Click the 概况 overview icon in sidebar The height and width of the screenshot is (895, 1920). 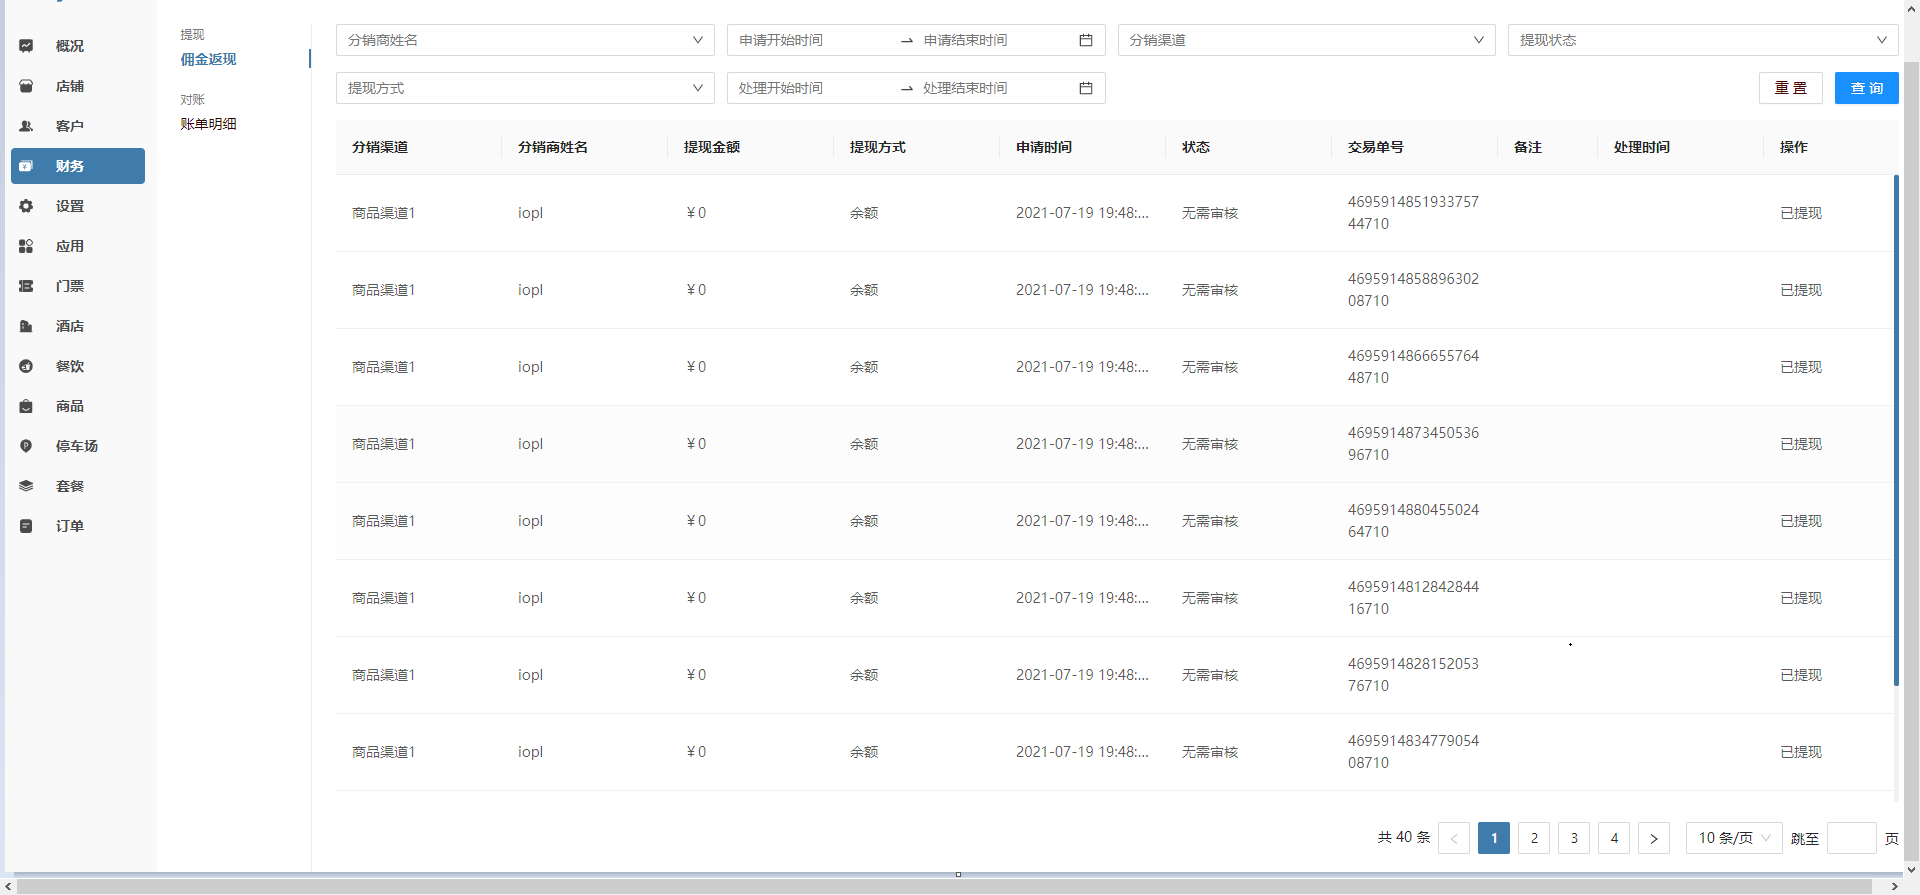tap(26, 46)
